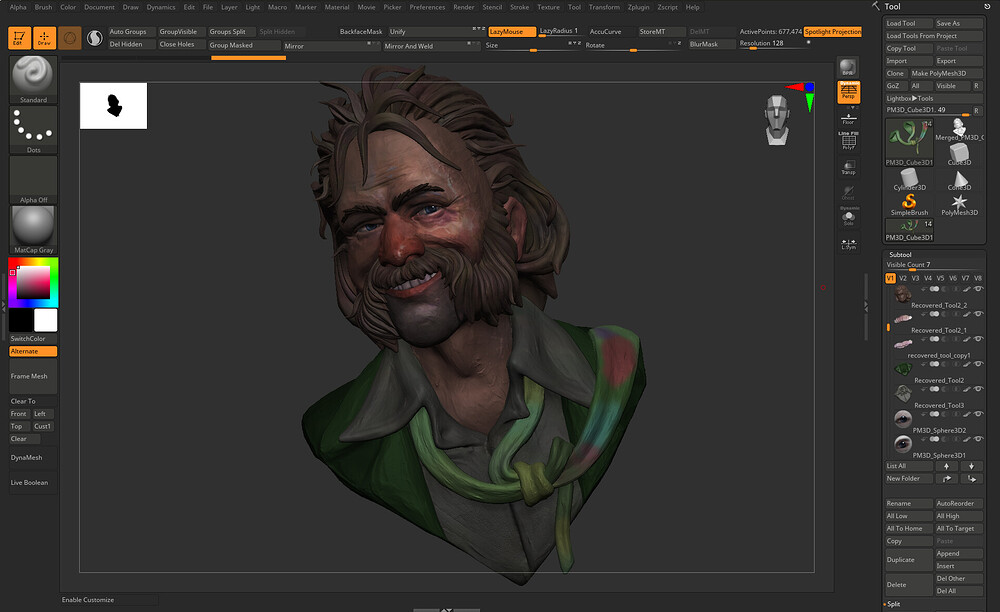Image resolution: width=1000 pixels, height=612 pixels.
Task: Open the Transform menu
Action: (604, 7)
